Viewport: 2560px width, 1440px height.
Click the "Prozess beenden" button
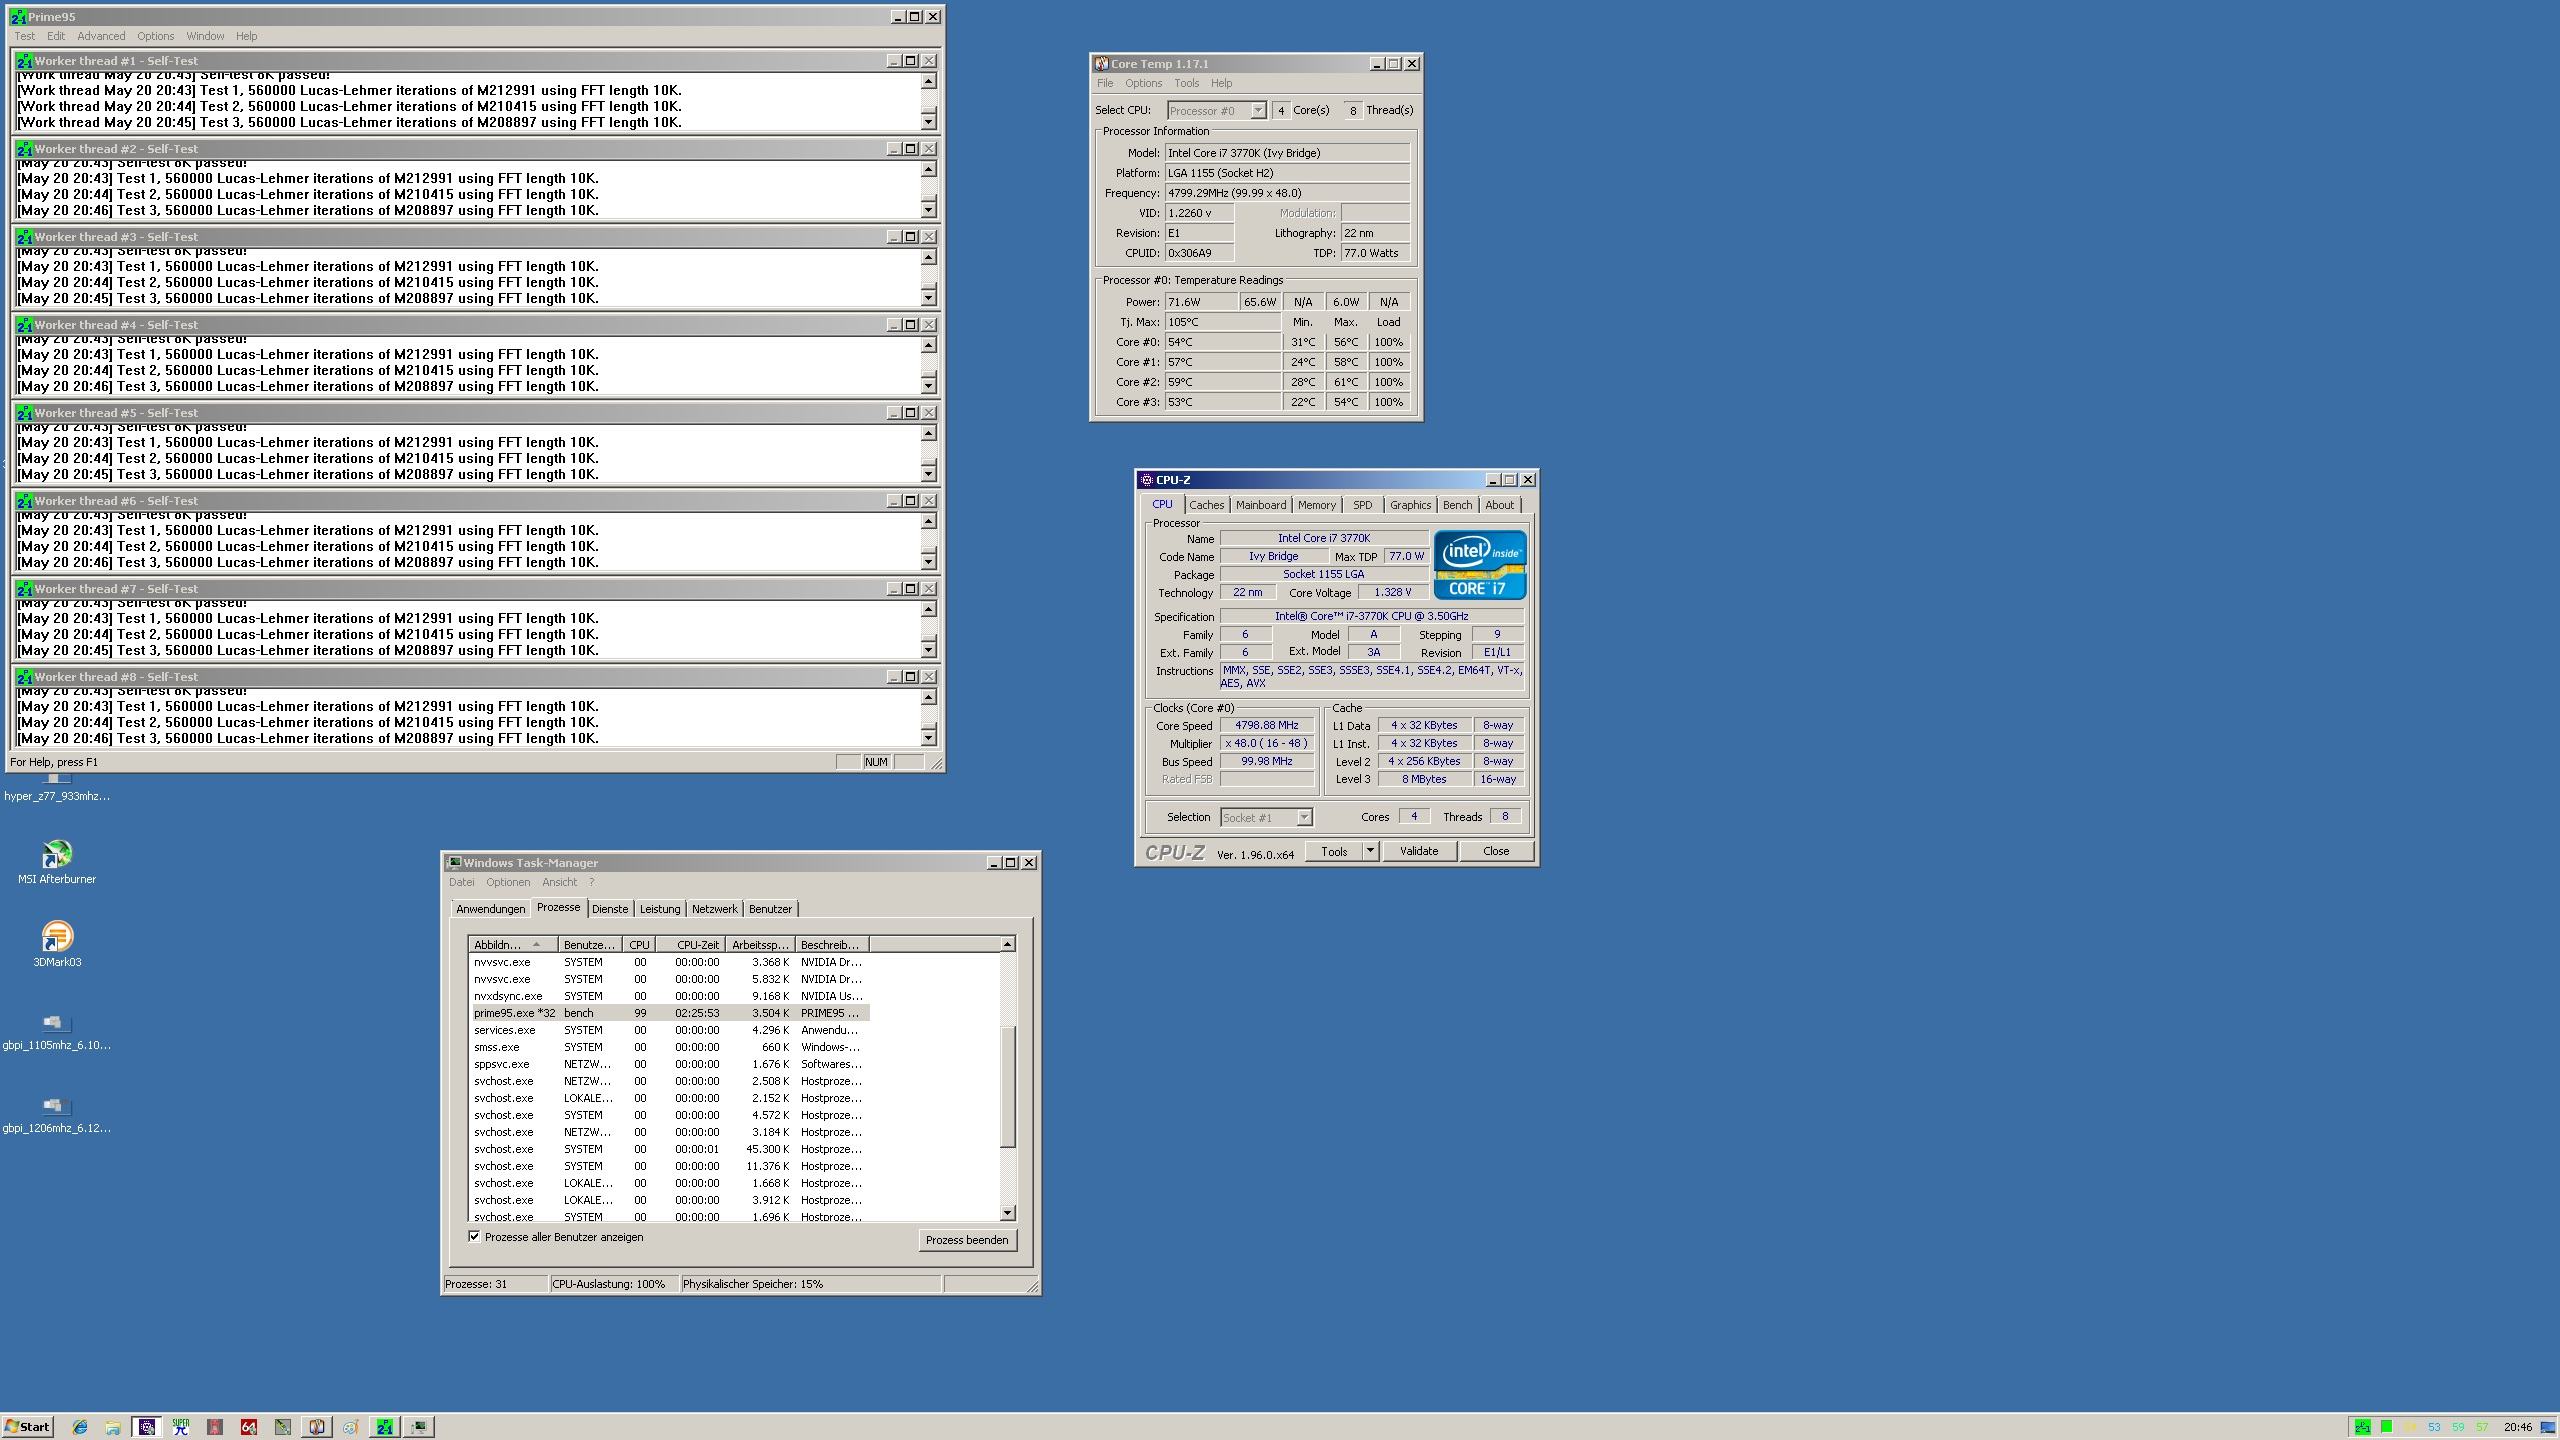click(967, 1240)
